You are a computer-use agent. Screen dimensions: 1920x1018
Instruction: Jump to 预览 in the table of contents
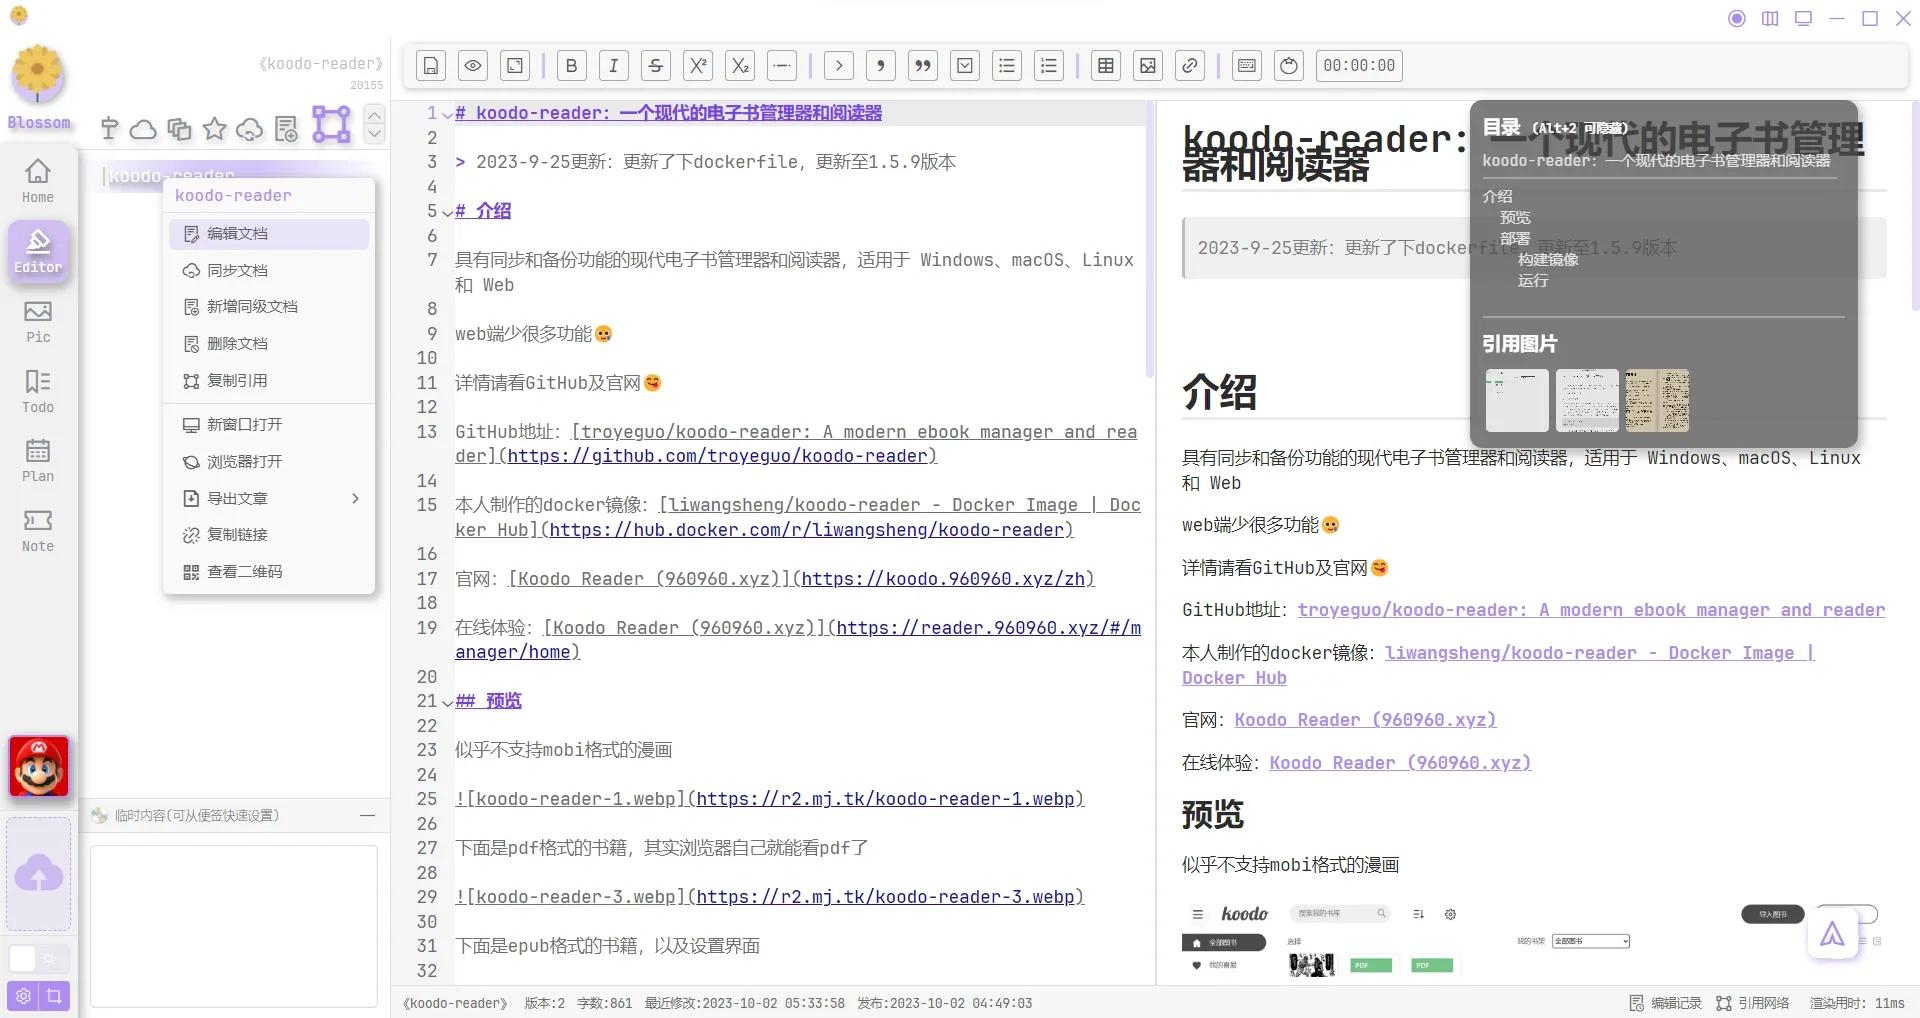[x=1515, y=218]
